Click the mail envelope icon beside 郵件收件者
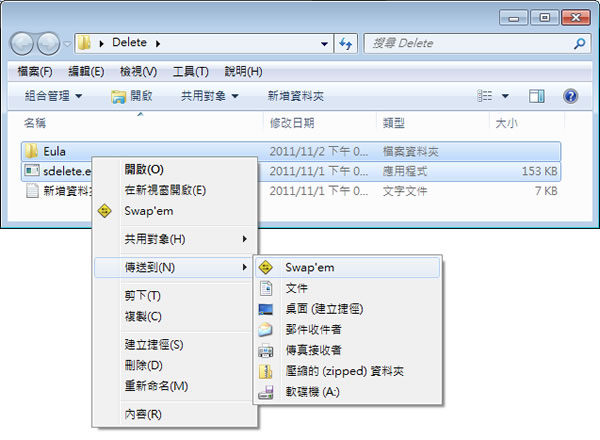The image size is (600, 440). [265, 329]
